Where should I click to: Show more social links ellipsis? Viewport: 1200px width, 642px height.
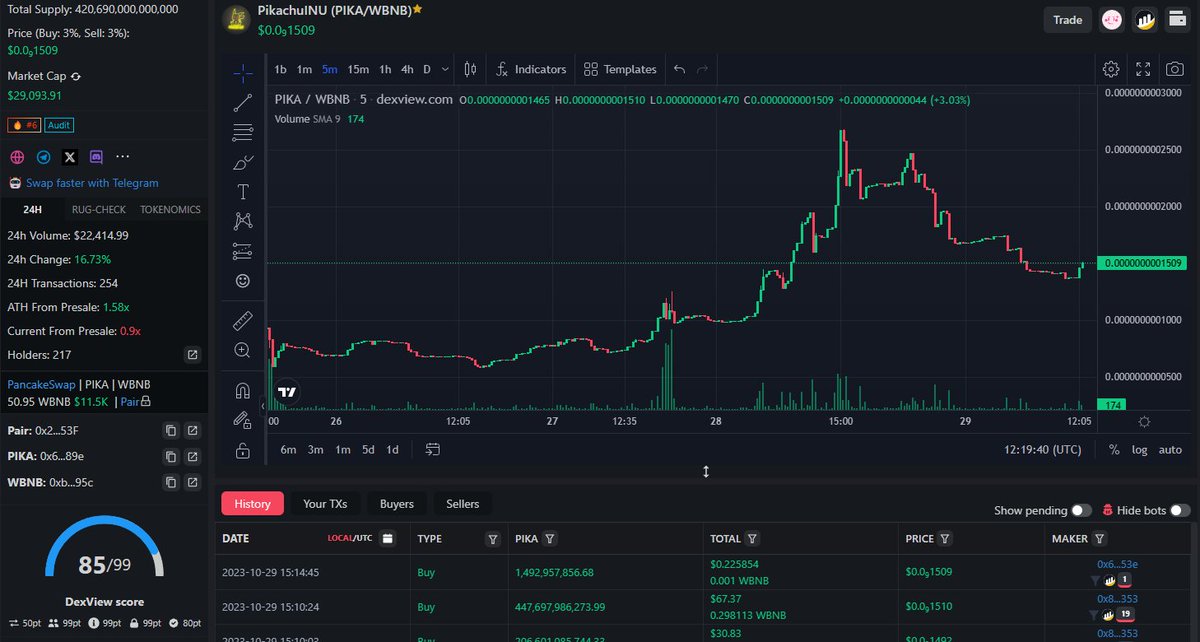pyautogui.click(x=123, y=157)
